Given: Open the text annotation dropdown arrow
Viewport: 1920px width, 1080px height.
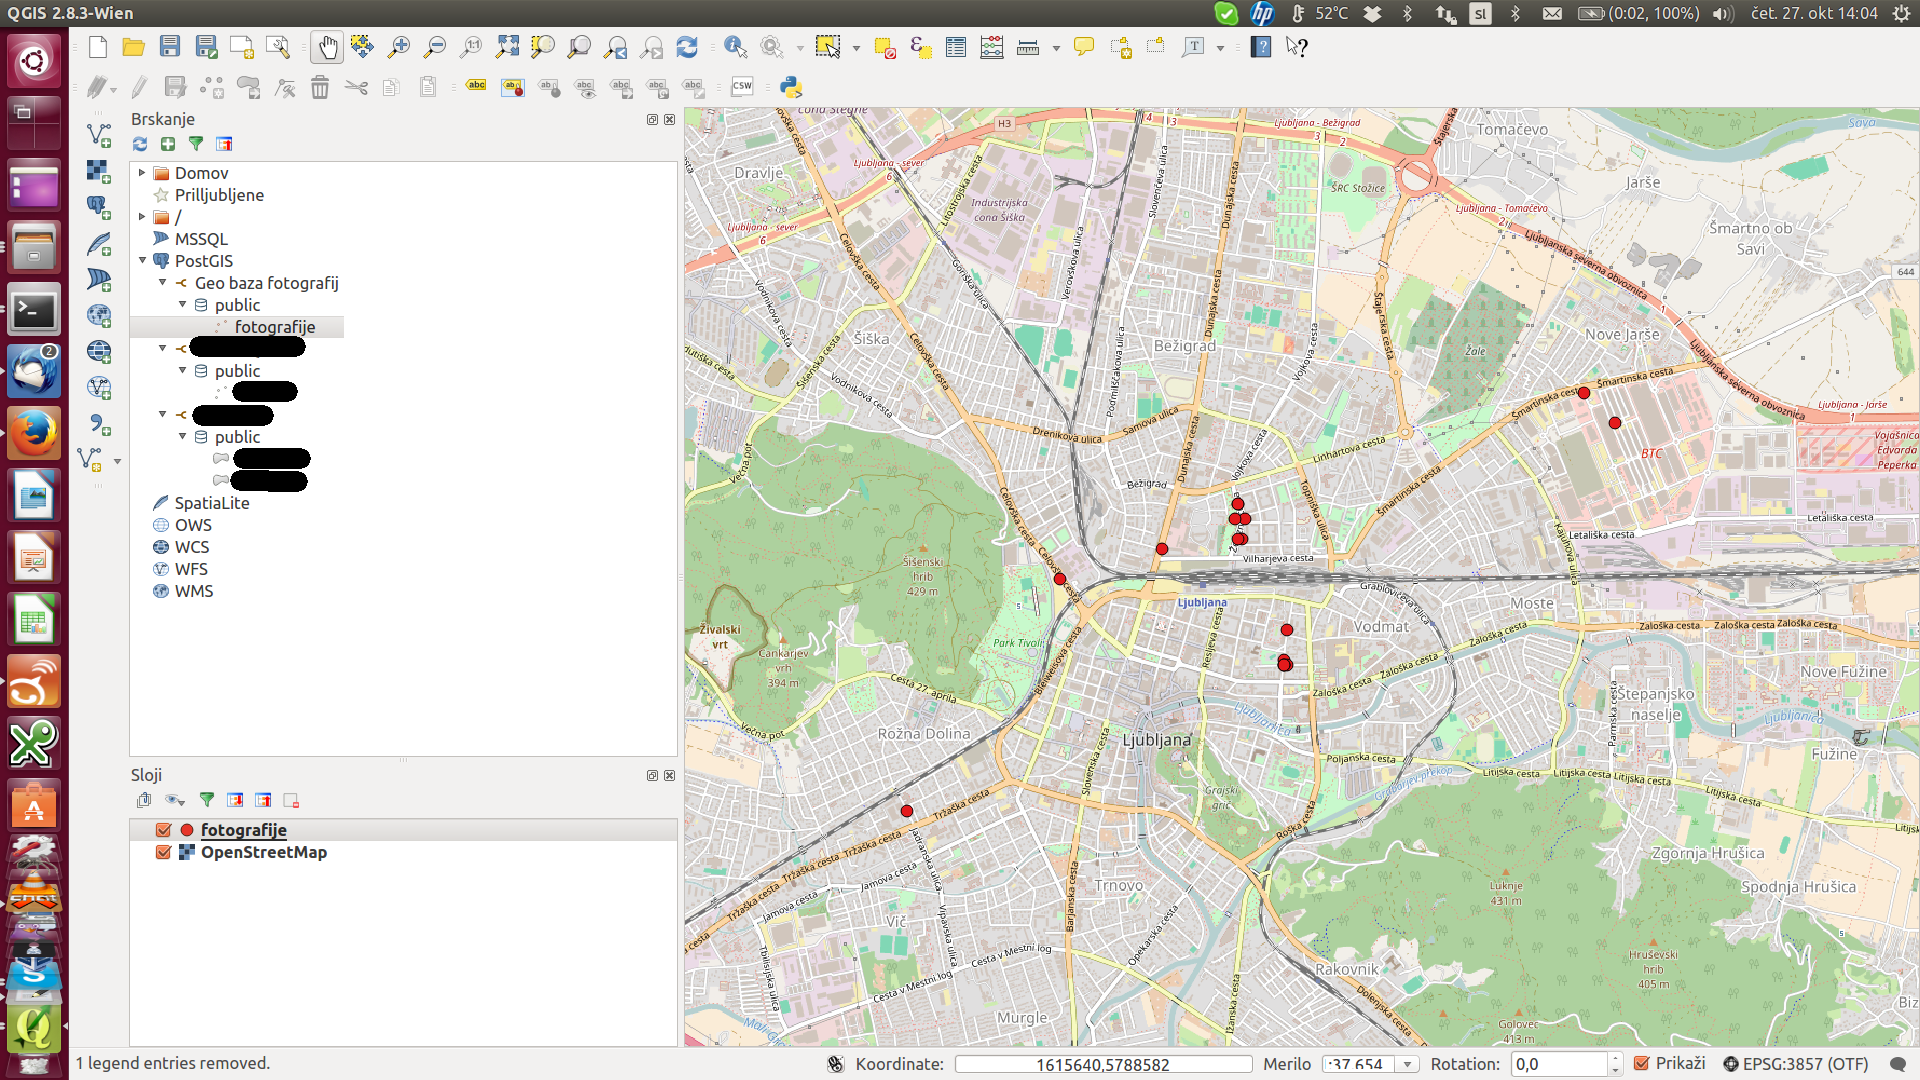Looking at the screenshot, I should 1221,48.
